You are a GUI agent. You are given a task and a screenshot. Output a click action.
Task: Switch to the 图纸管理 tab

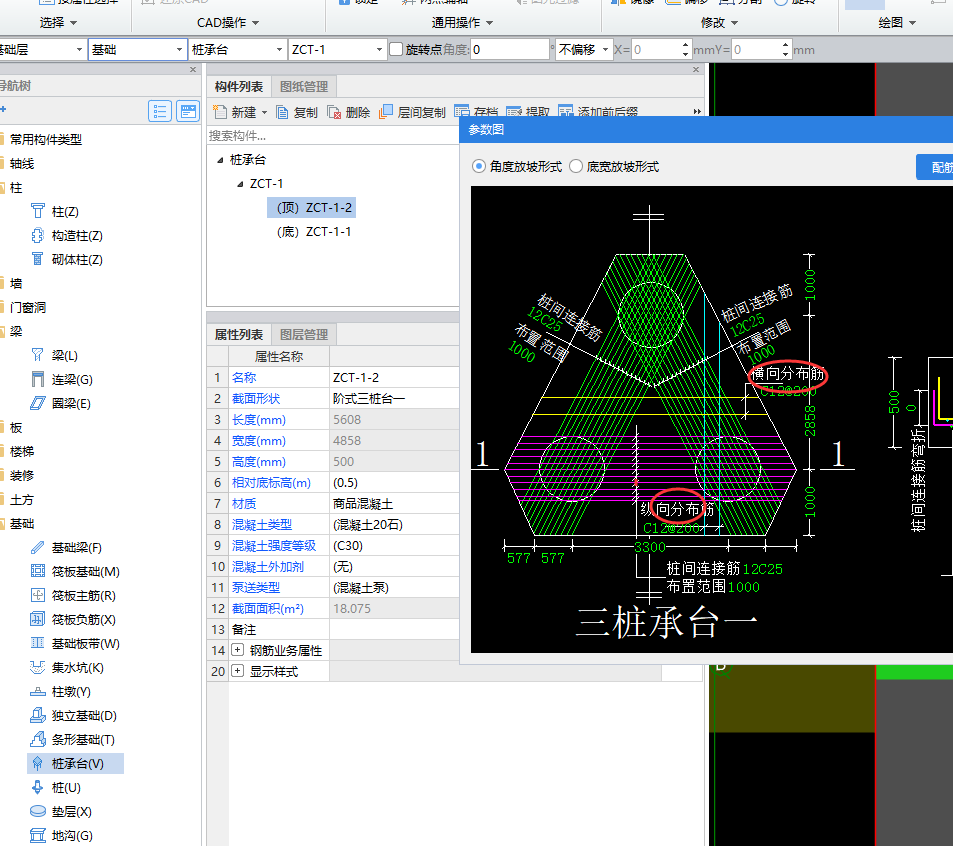point(304,87)
